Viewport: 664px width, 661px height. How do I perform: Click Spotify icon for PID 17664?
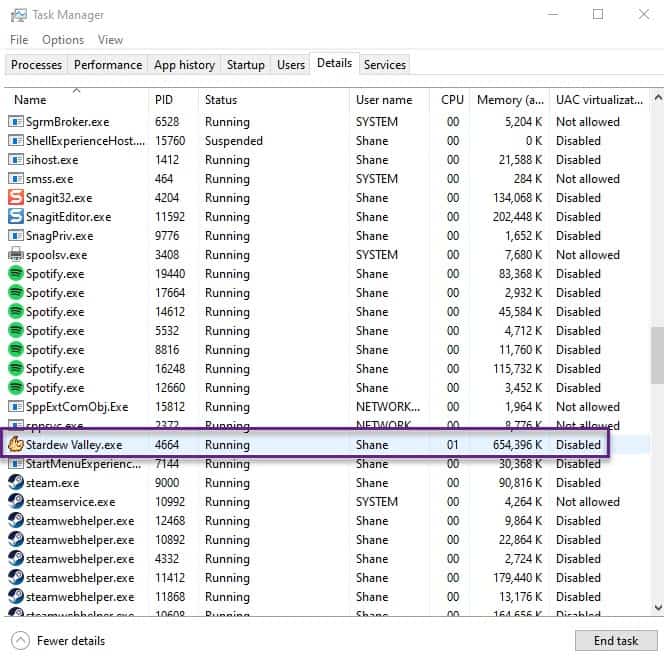[16, 293]
